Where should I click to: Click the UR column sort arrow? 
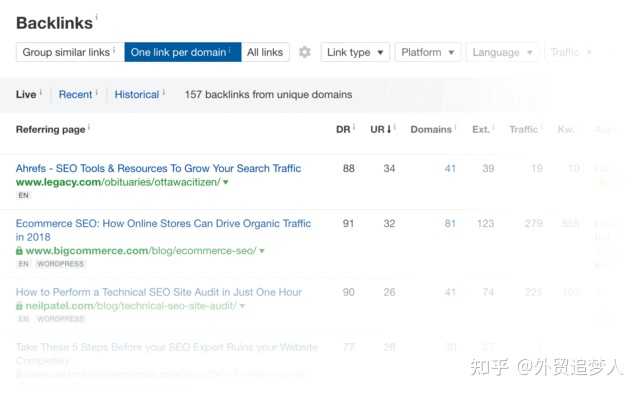[389, 129]
